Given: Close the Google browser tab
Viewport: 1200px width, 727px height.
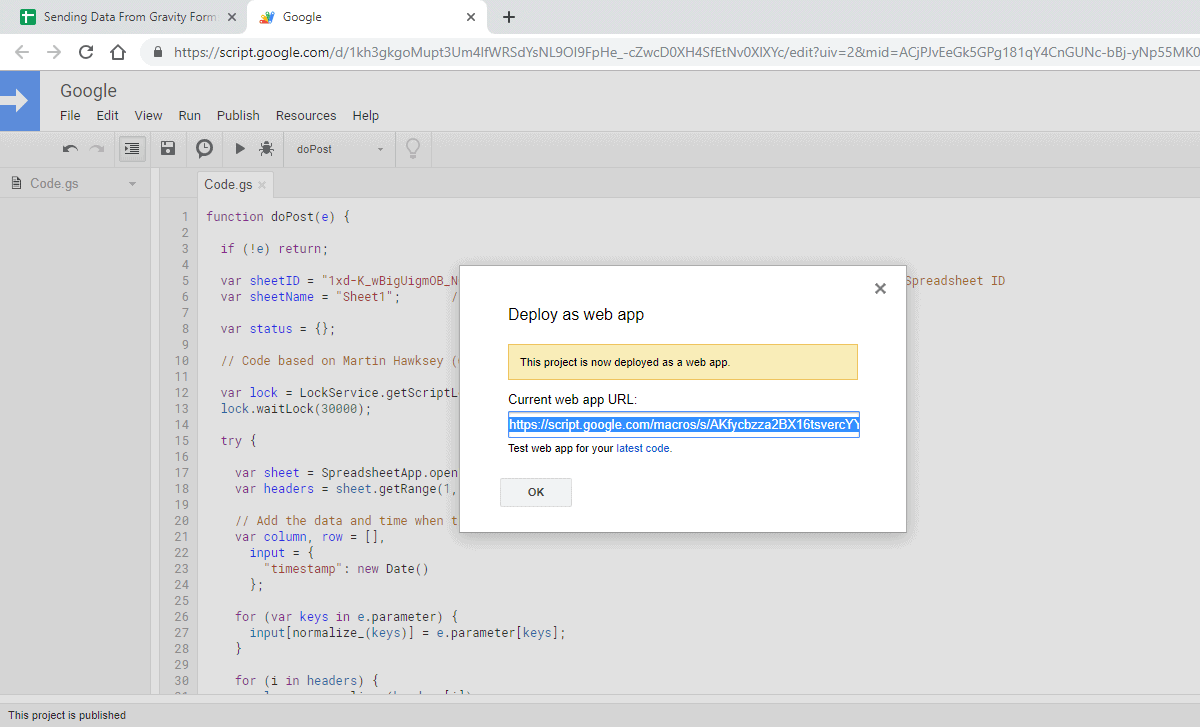Looking at the screenshot, I should (471, 17).
